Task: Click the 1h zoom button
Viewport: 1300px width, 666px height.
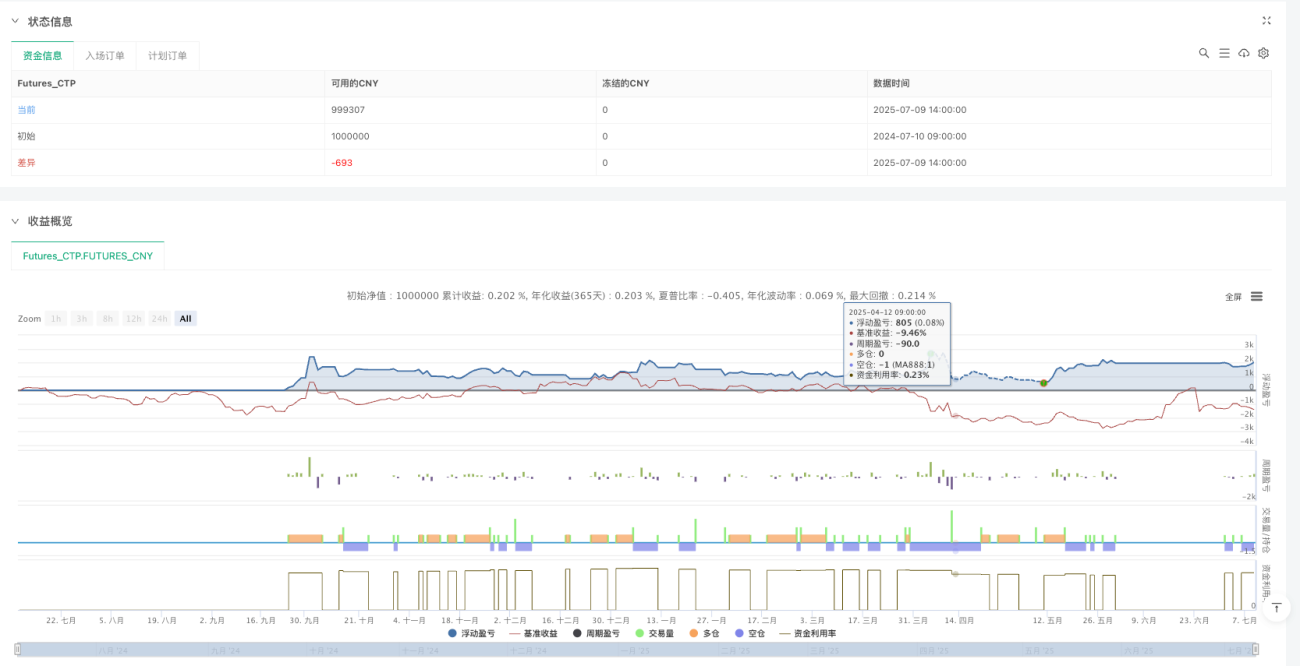Action: [57, 318]
